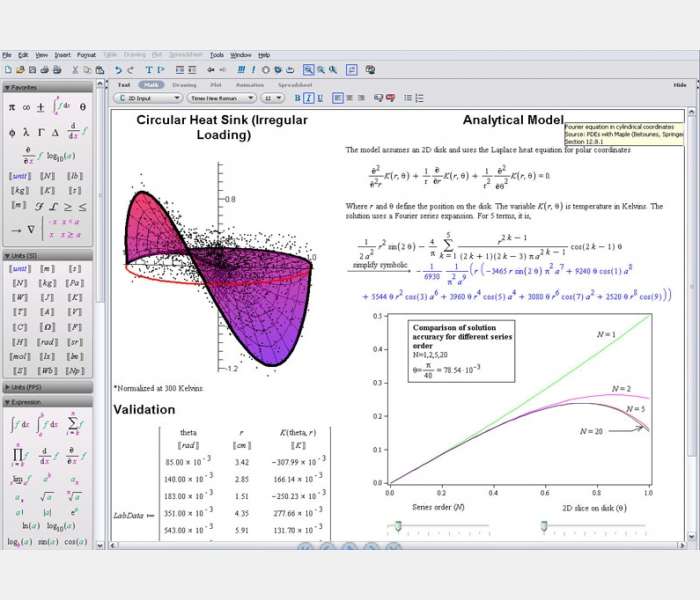The width and height of the screenshot is (700, 600).
Task: Click the Cut scissors icon
Action: 74,70
